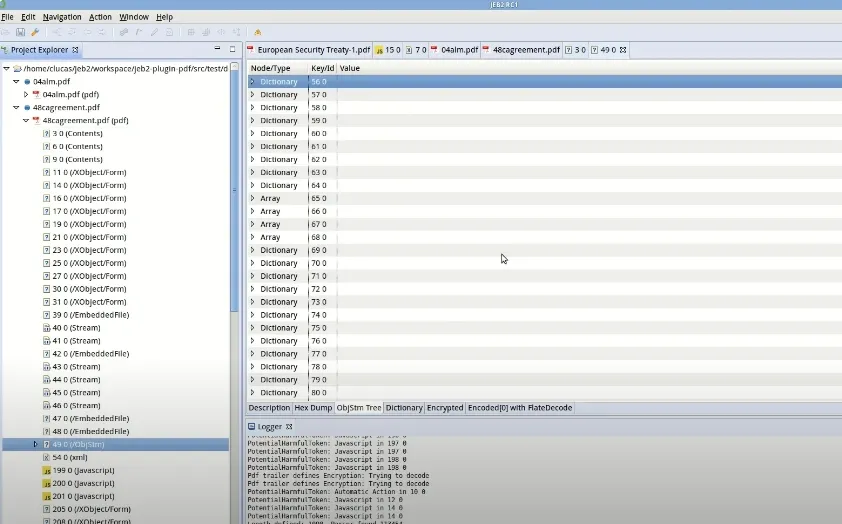Open the Dictionary bottom tab
842x524 pixels.
[404, 408]
